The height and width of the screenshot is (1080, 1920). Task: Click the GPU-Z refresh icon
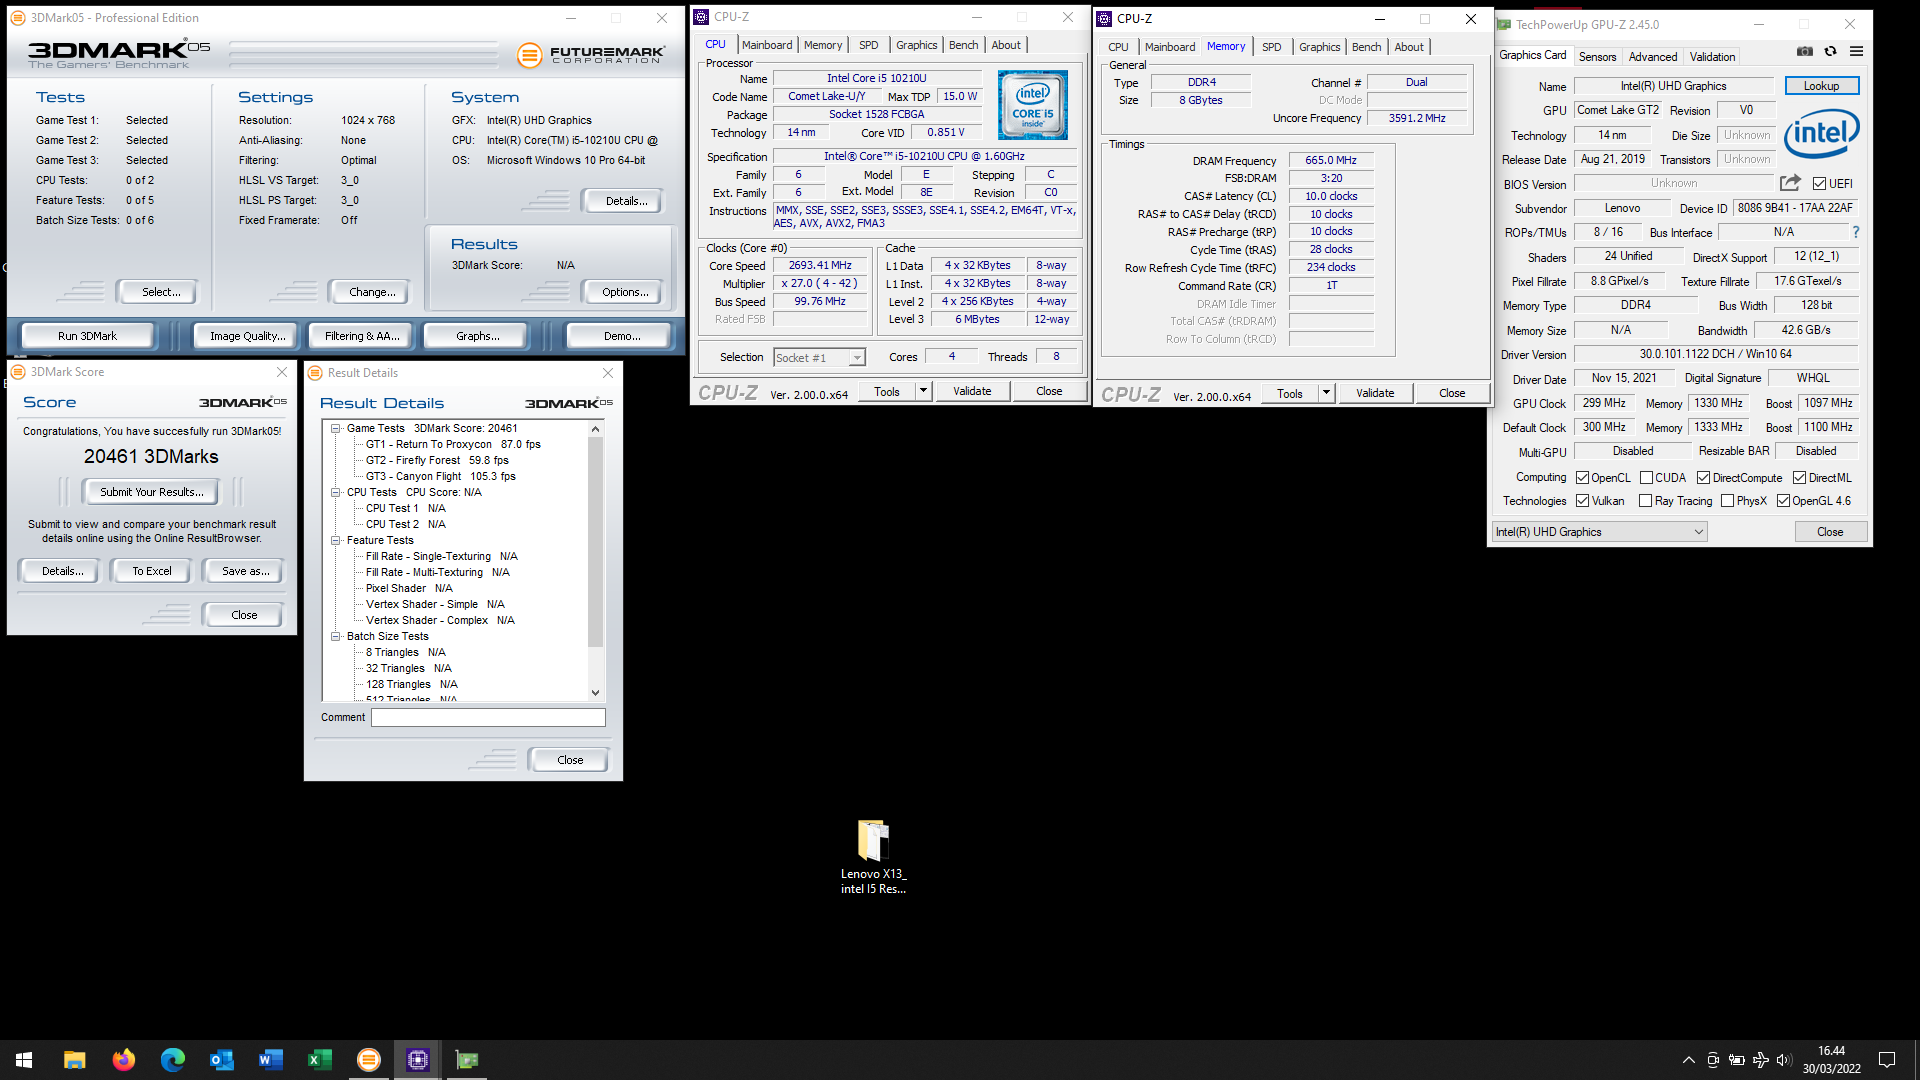[x=1830, y=52]
